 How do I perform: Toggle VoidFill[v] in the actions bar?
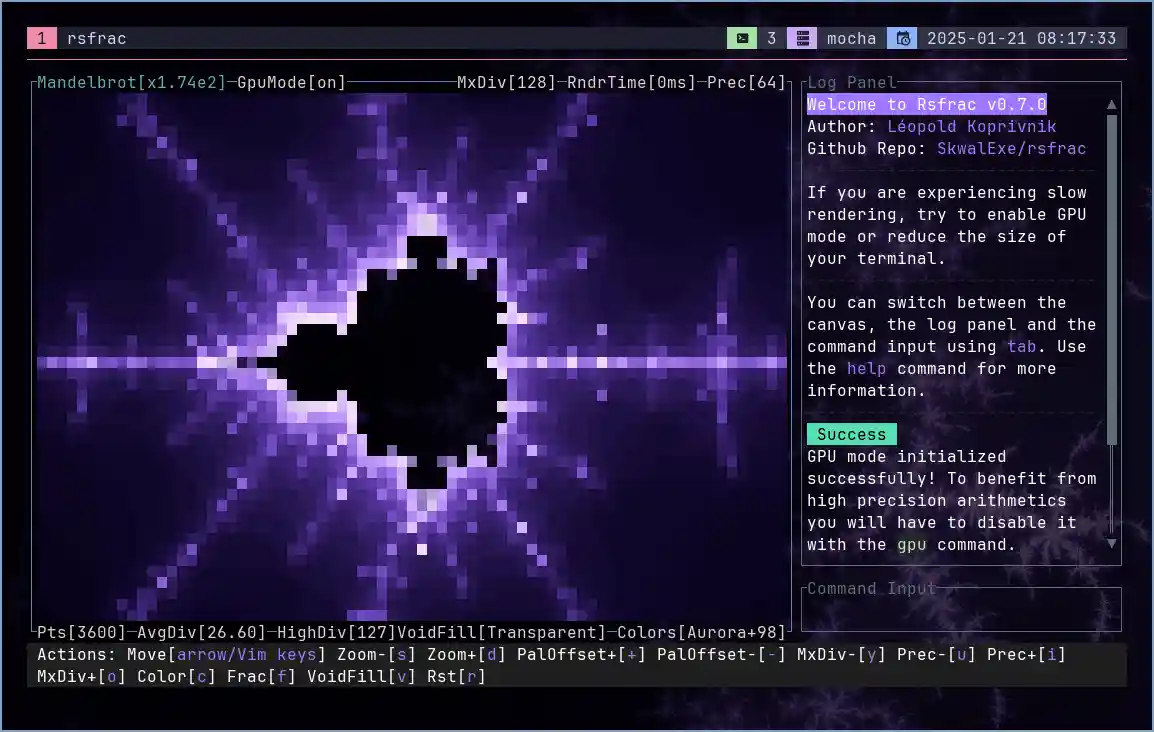pyautogui.click(x=347, y=676)
